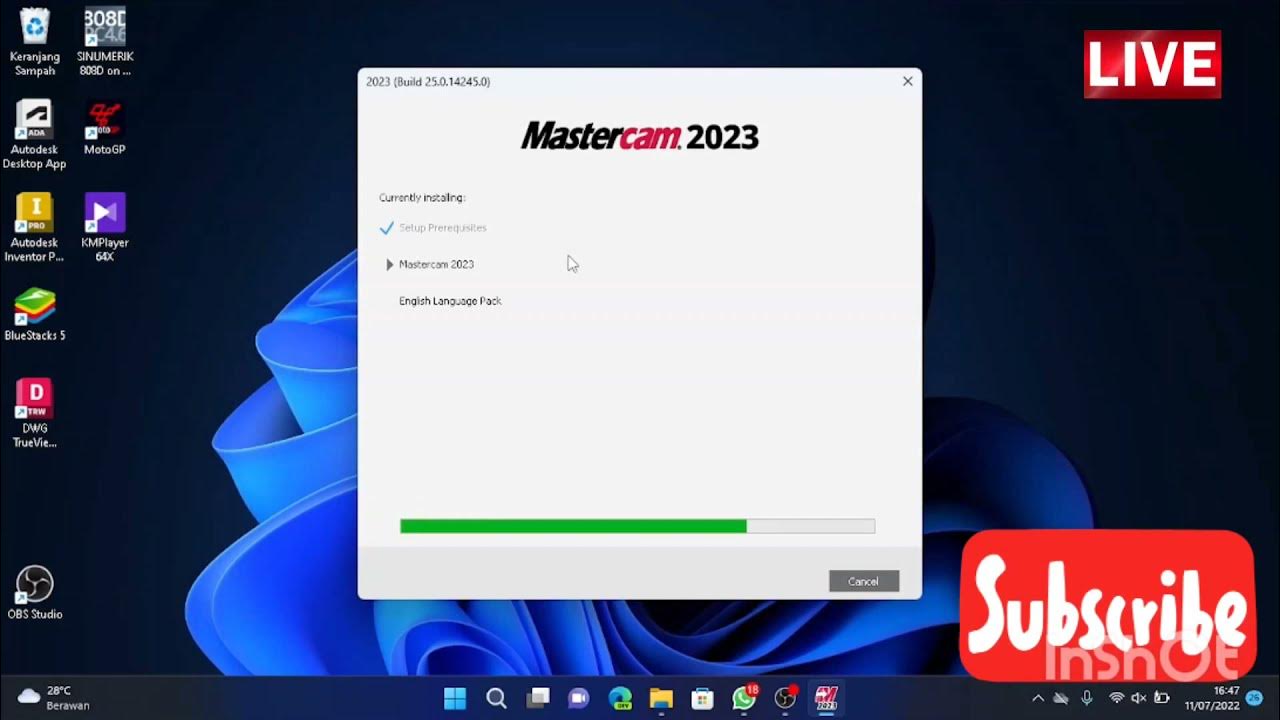
Task: Switch to OBS Studio taskbar icon
Action: 785,697
